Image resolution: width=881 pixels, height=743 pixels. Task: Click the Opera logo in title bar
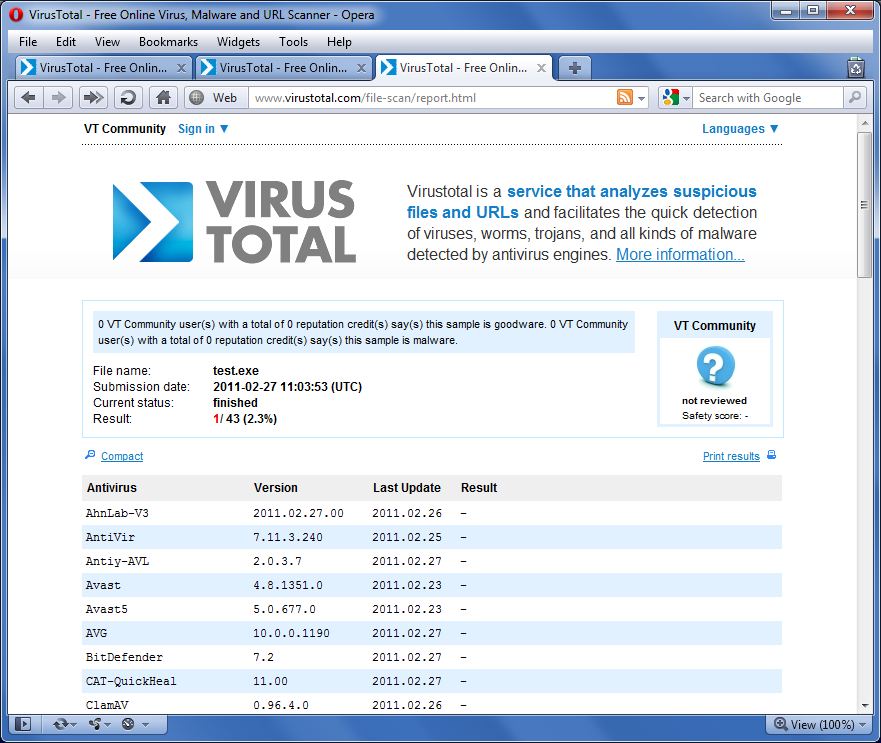16,15
